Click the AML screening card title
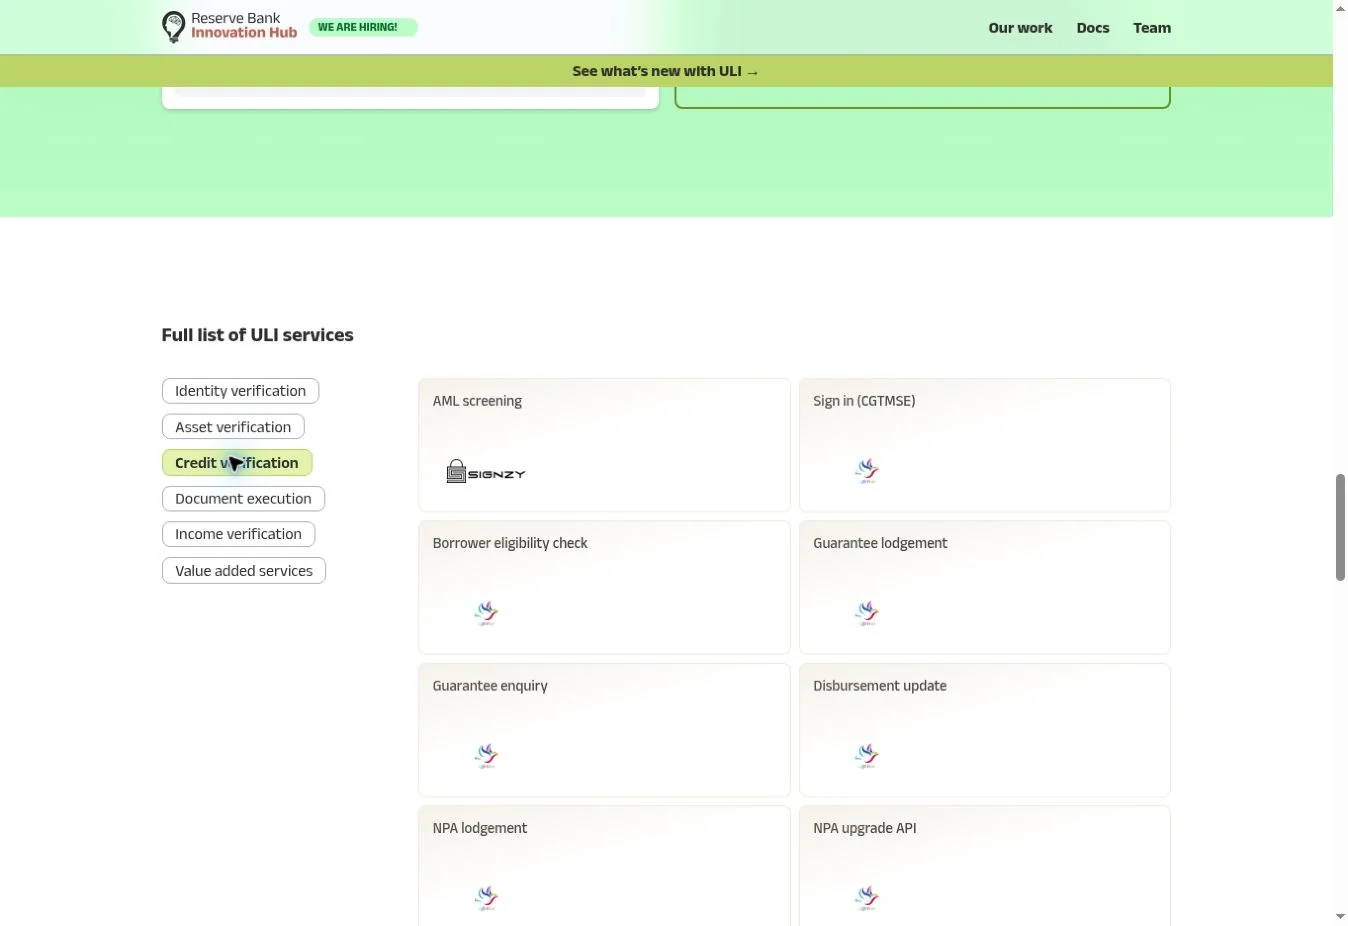The image size is (1348, 926). (x=477, y=401)
